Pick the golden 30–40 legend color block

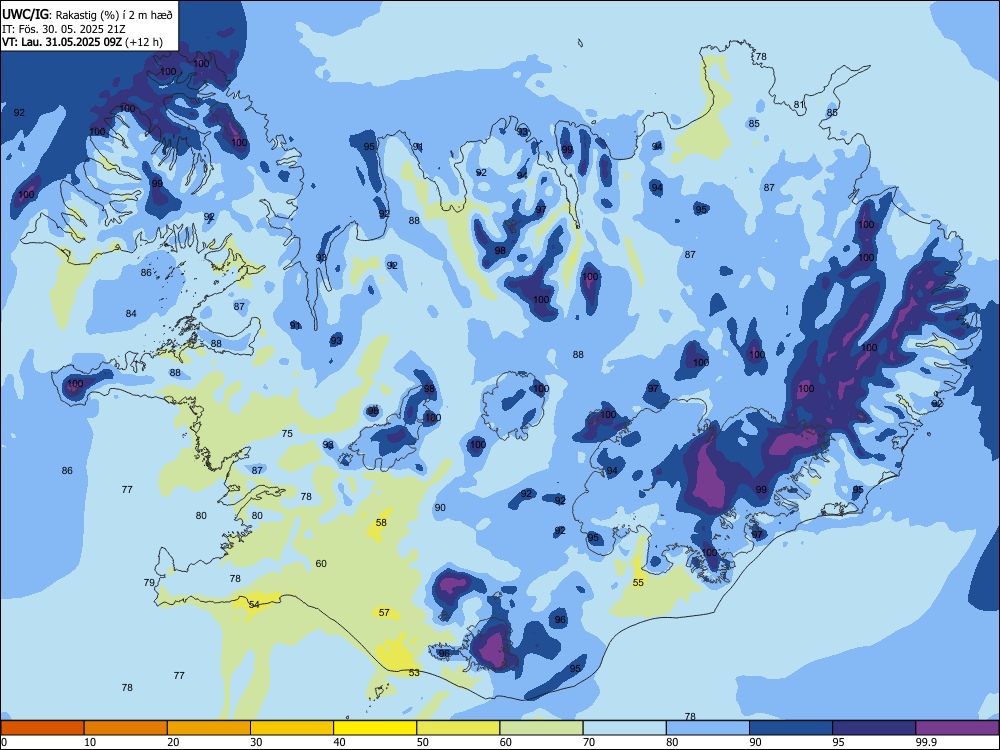click(292, 728)
